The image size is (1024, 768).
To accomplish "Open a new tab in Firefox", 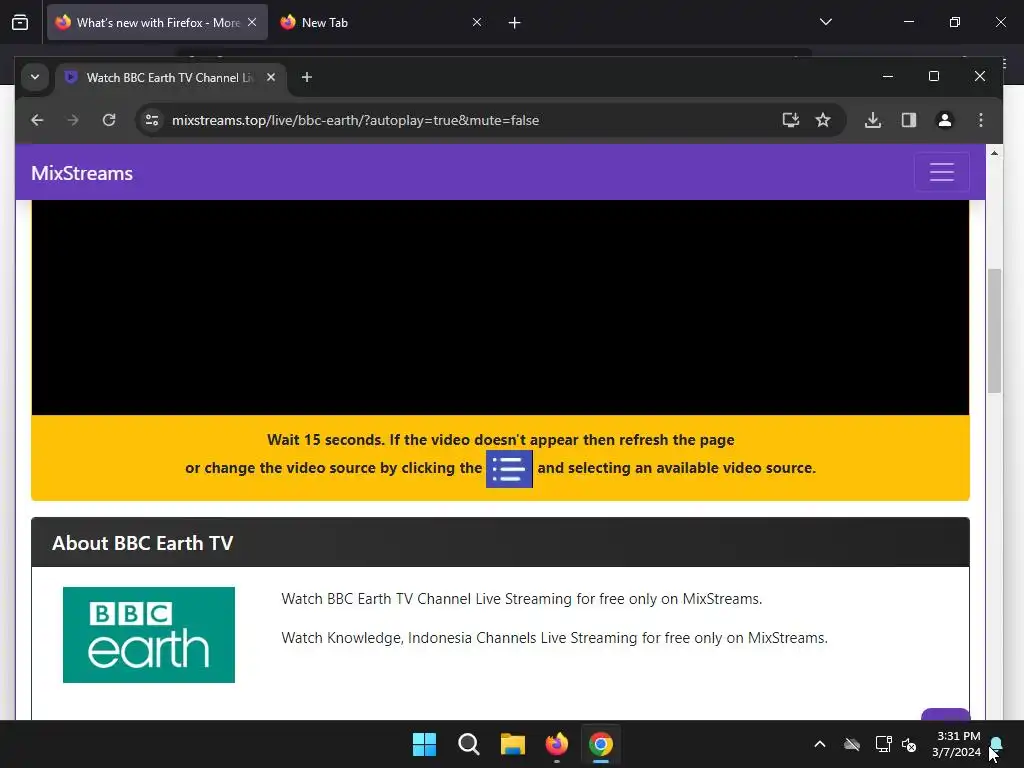I will pyautogui.click(x=515, y=23).
